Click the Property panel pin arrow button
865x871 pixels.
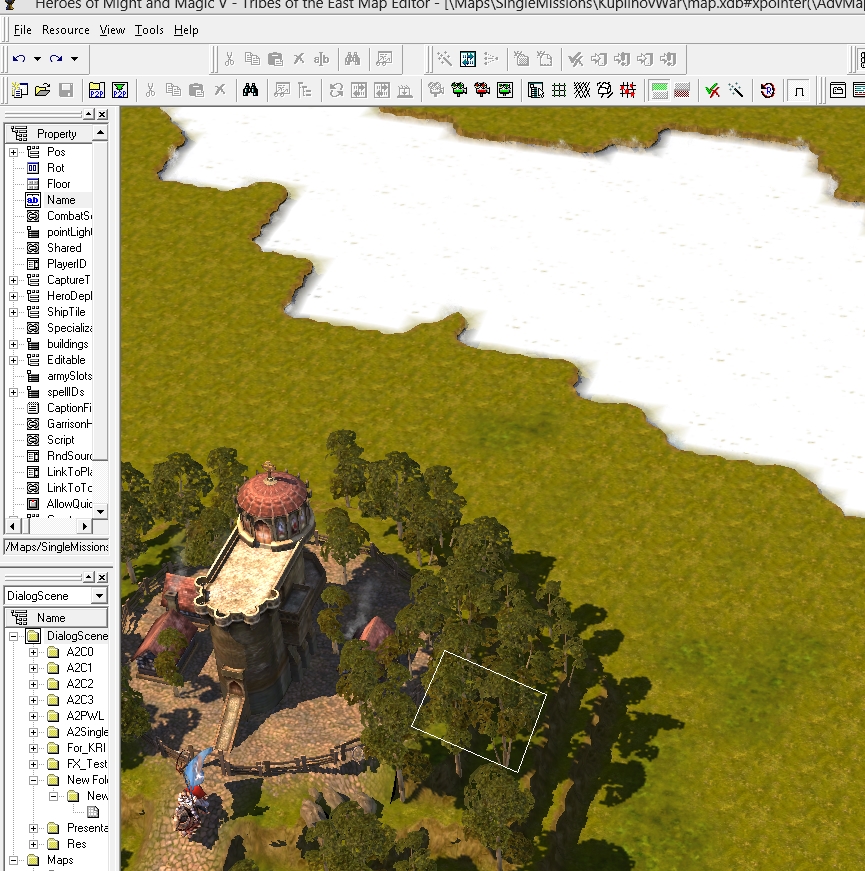pyautogui.click(x=89, y=114)
